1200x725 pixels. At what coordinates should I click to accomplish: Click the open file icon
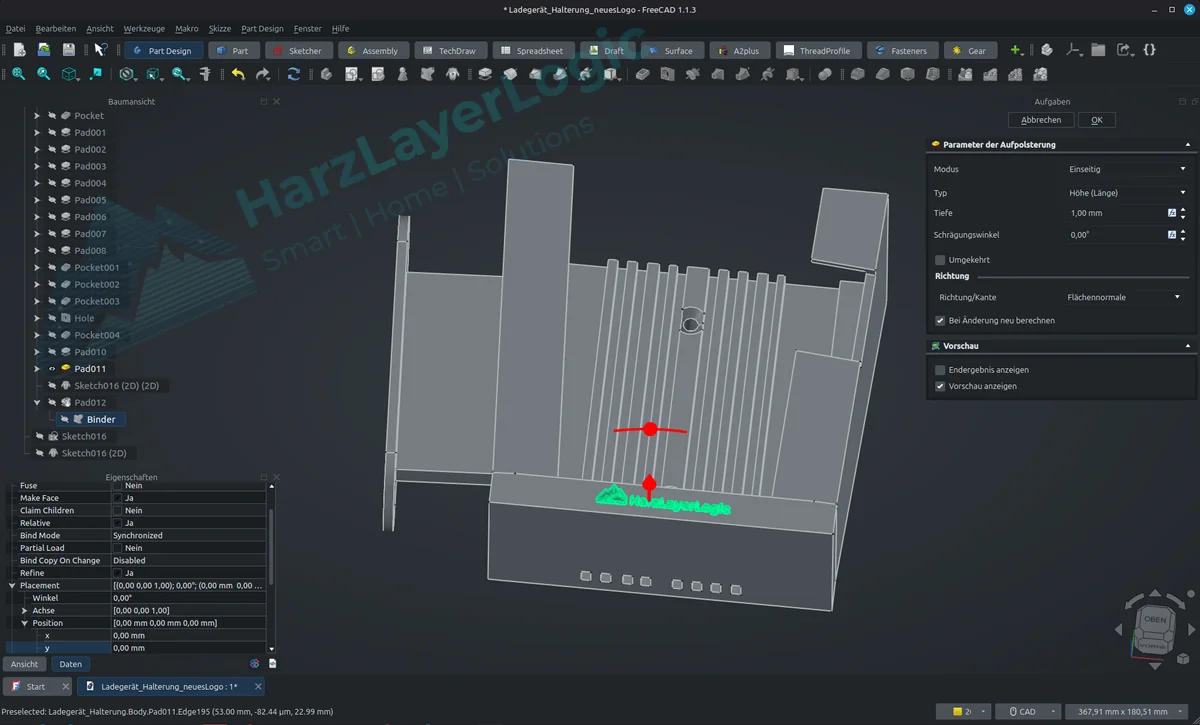[x=44, y=50]
